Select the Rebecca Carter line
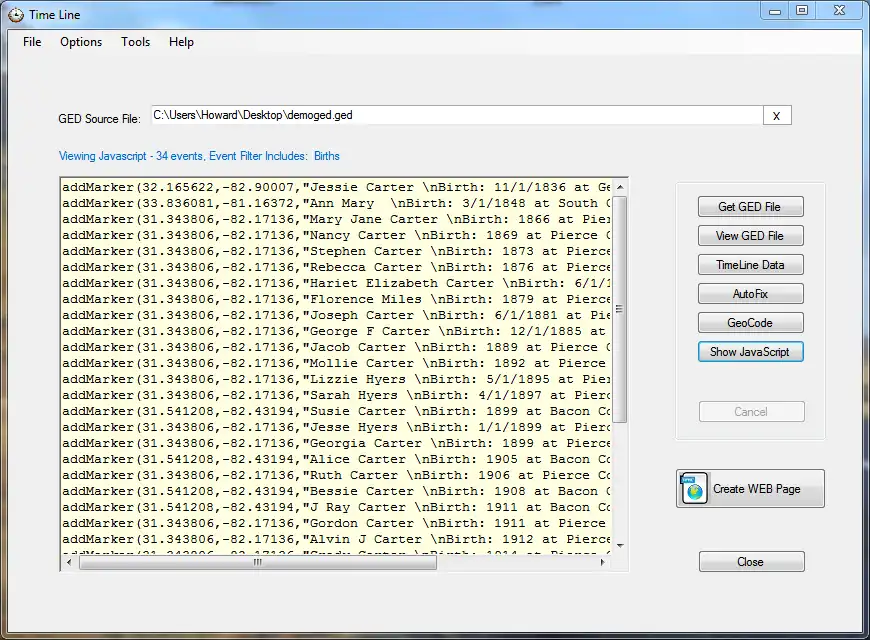The width and height of the screenshot is (870, 640). coord(336,268)
